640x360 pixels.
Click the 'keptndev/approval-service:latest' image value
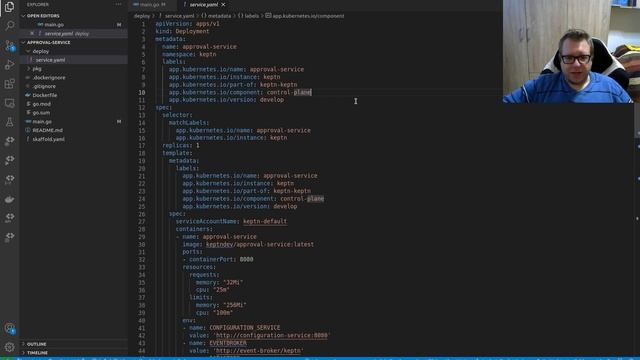click(260, 244)
